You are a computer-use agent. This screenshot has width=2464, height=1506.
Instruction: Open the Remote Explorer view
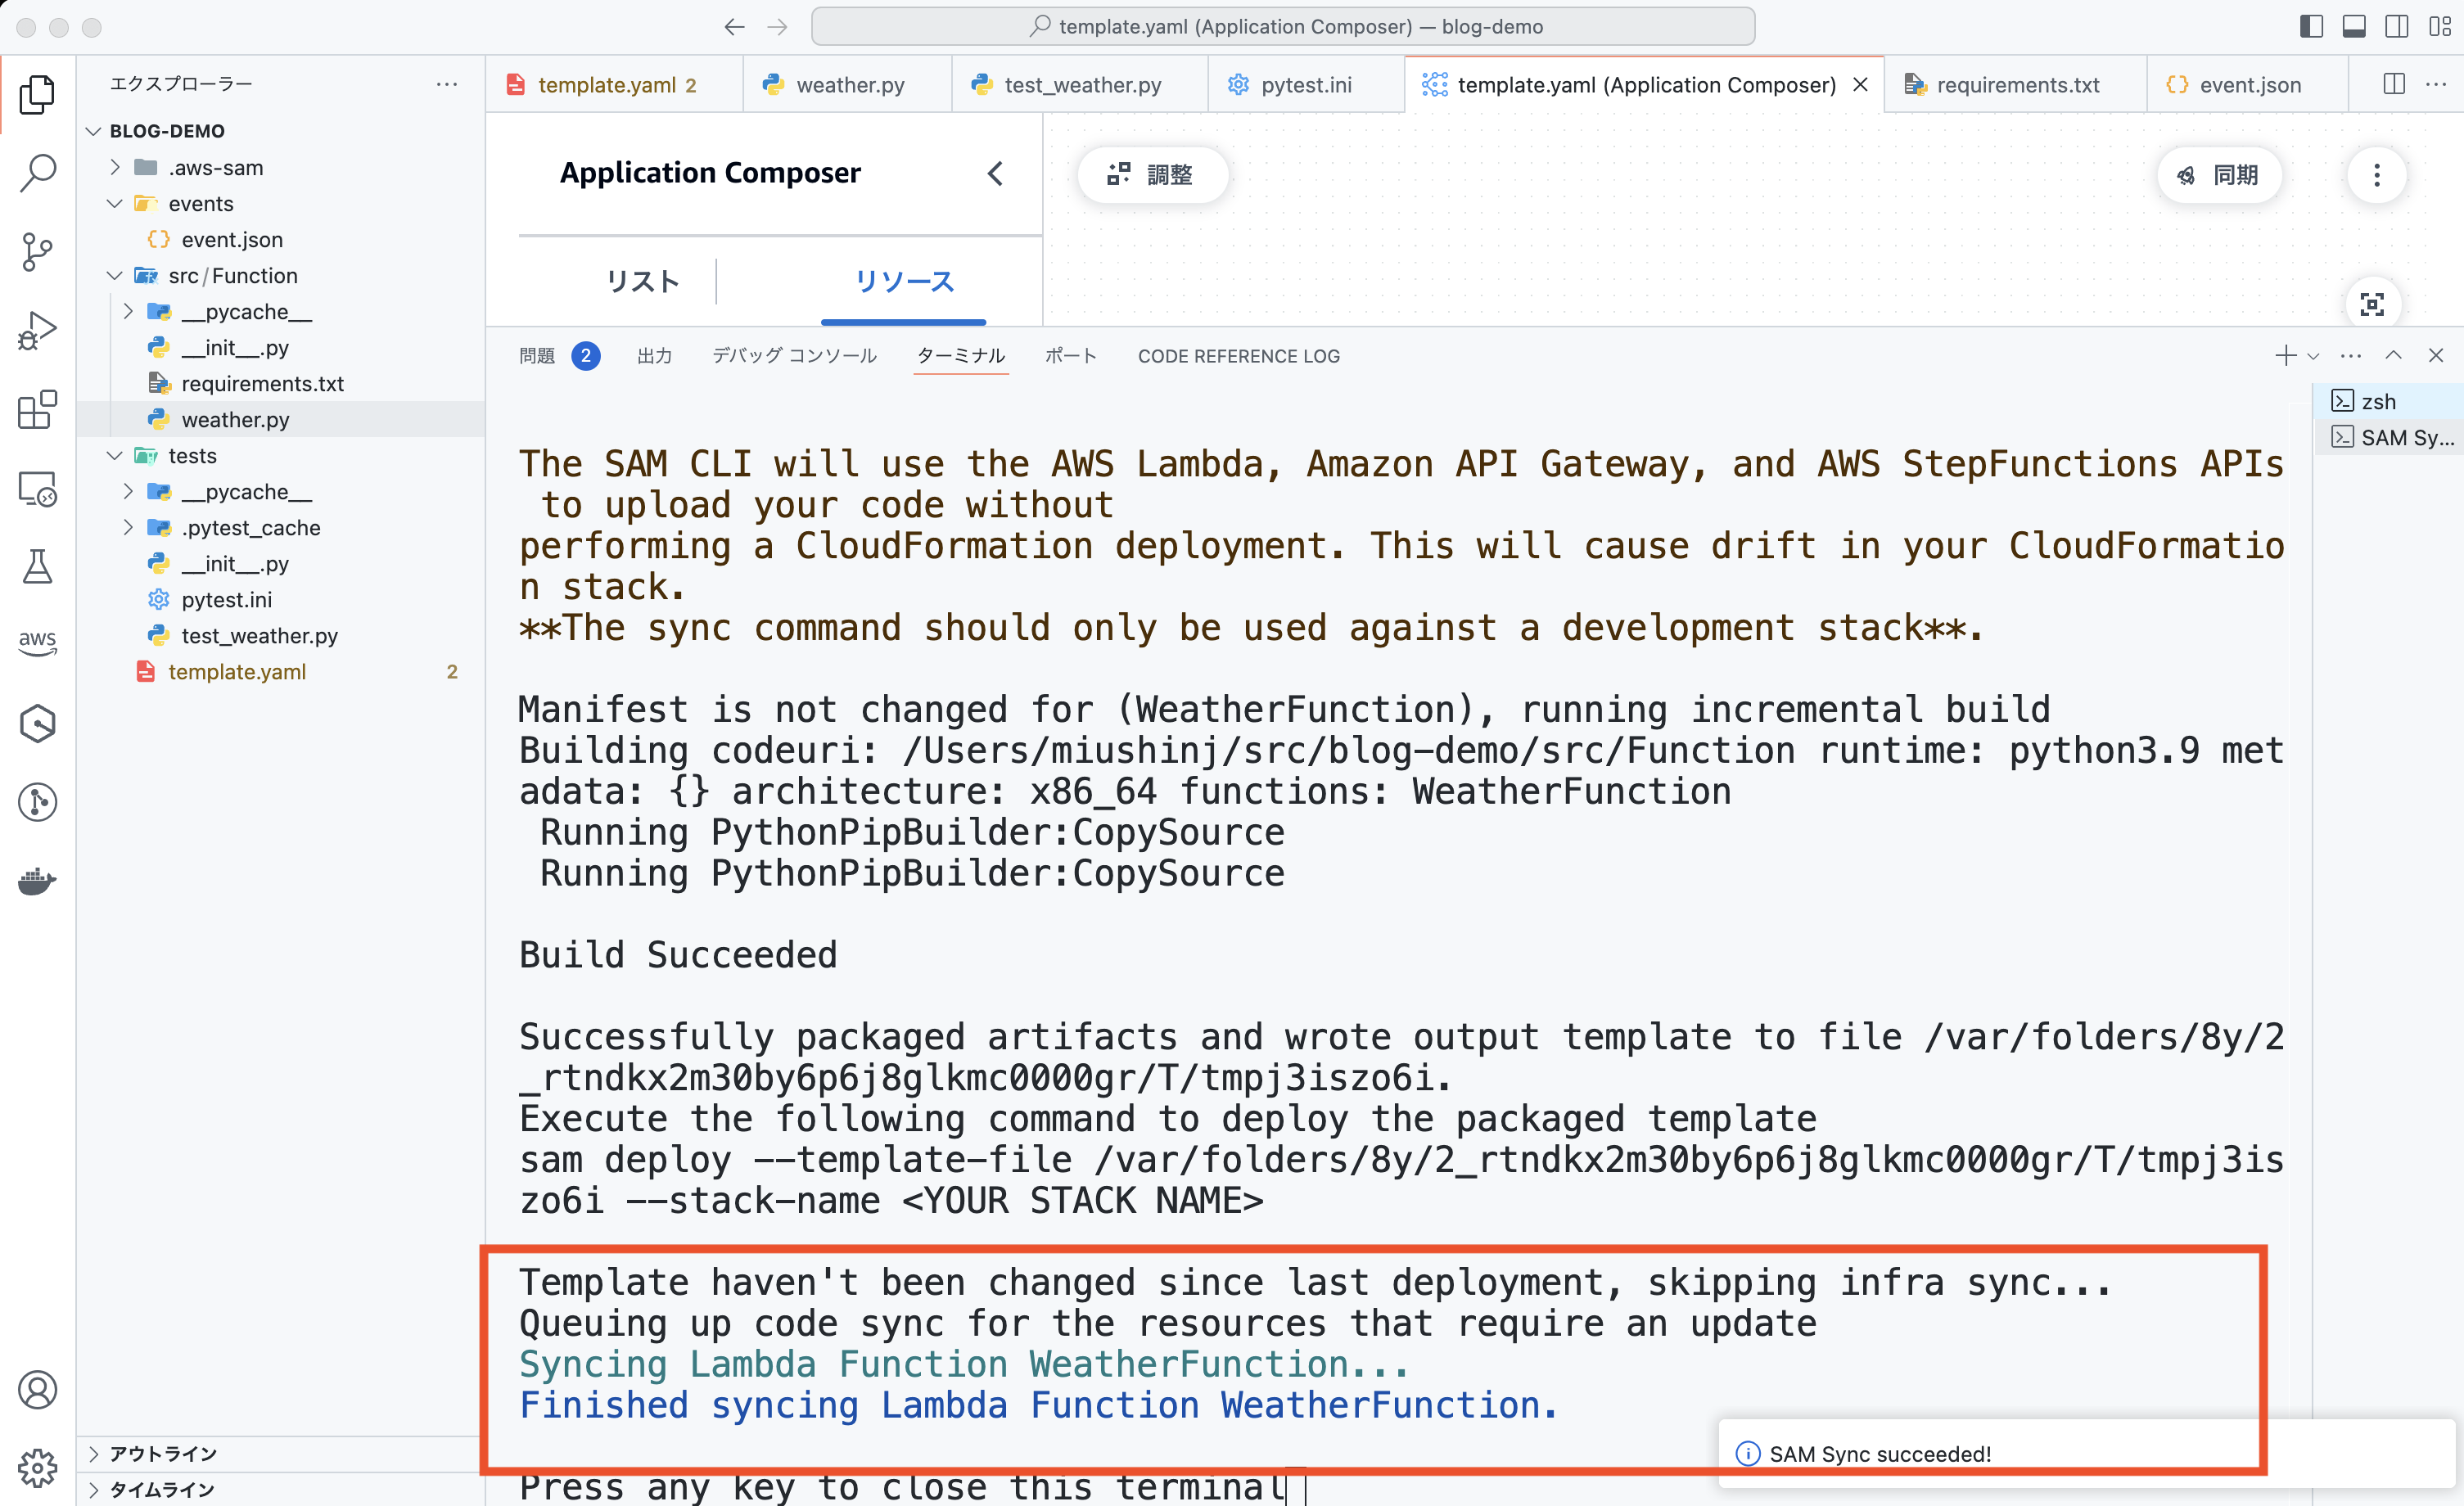[37, 488]
